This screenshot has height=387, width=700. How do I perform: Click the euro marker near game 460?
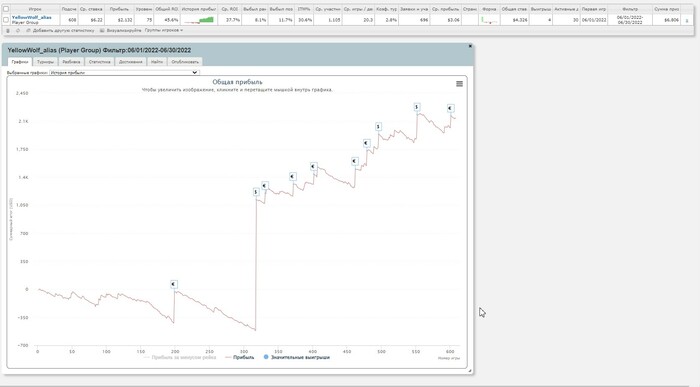click(355, 161)
